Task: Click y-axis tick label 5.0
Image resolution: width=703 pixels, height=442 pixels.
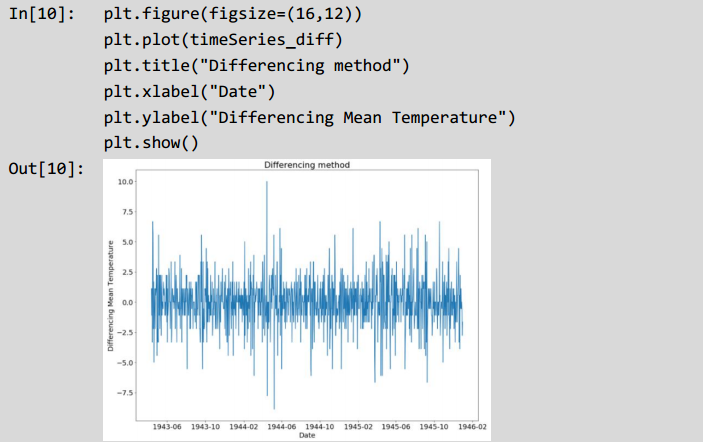Action: (x=127, y=242)
